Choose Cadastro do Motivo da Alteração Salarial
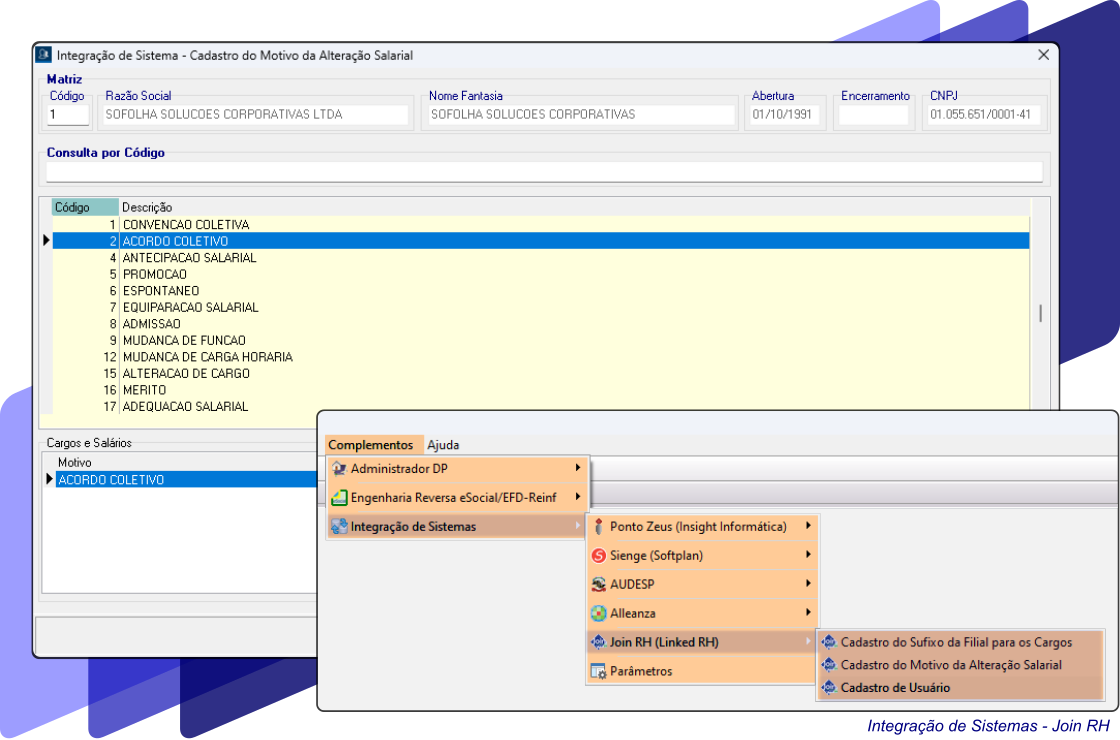The height and width of the screenshot is (740, 1120). point(951,665)
